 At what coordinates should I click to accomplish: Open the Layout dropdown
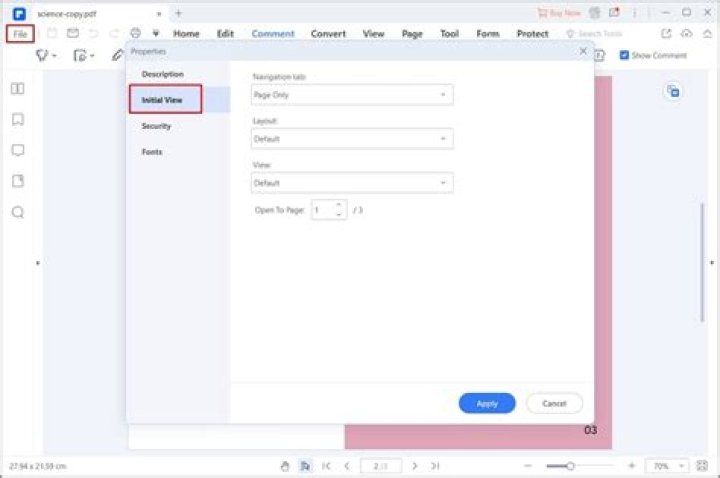point(352,139)
